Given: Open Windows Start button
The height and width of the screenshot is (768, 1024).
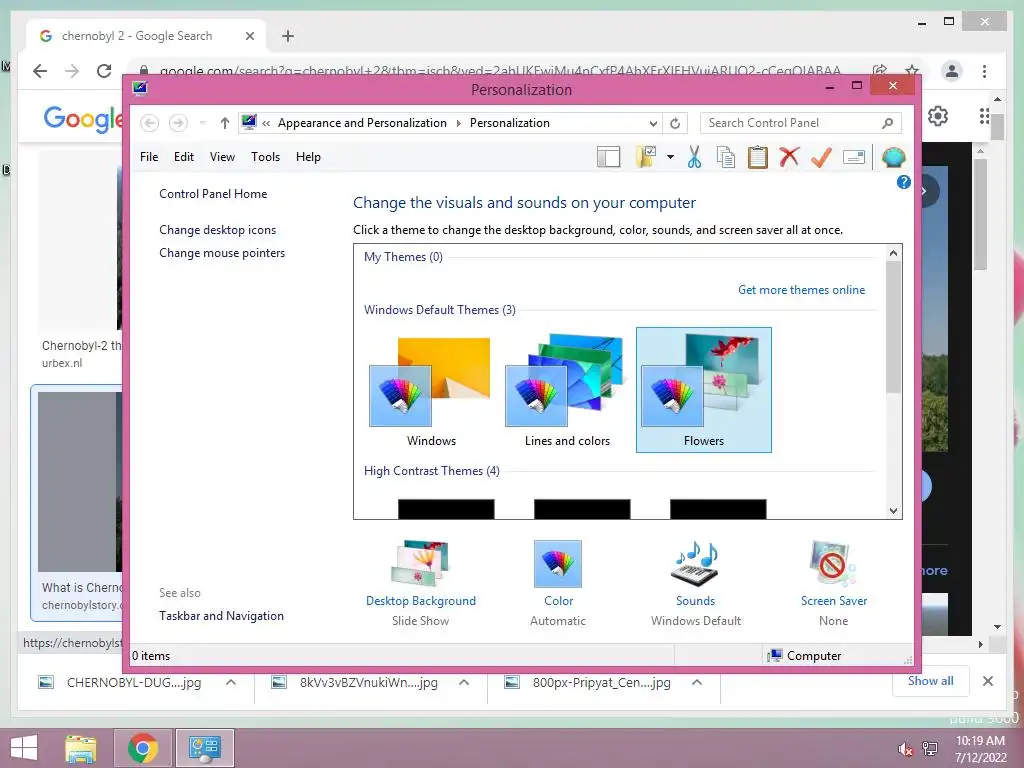Looking at the screenshot, I should point(24,748).
